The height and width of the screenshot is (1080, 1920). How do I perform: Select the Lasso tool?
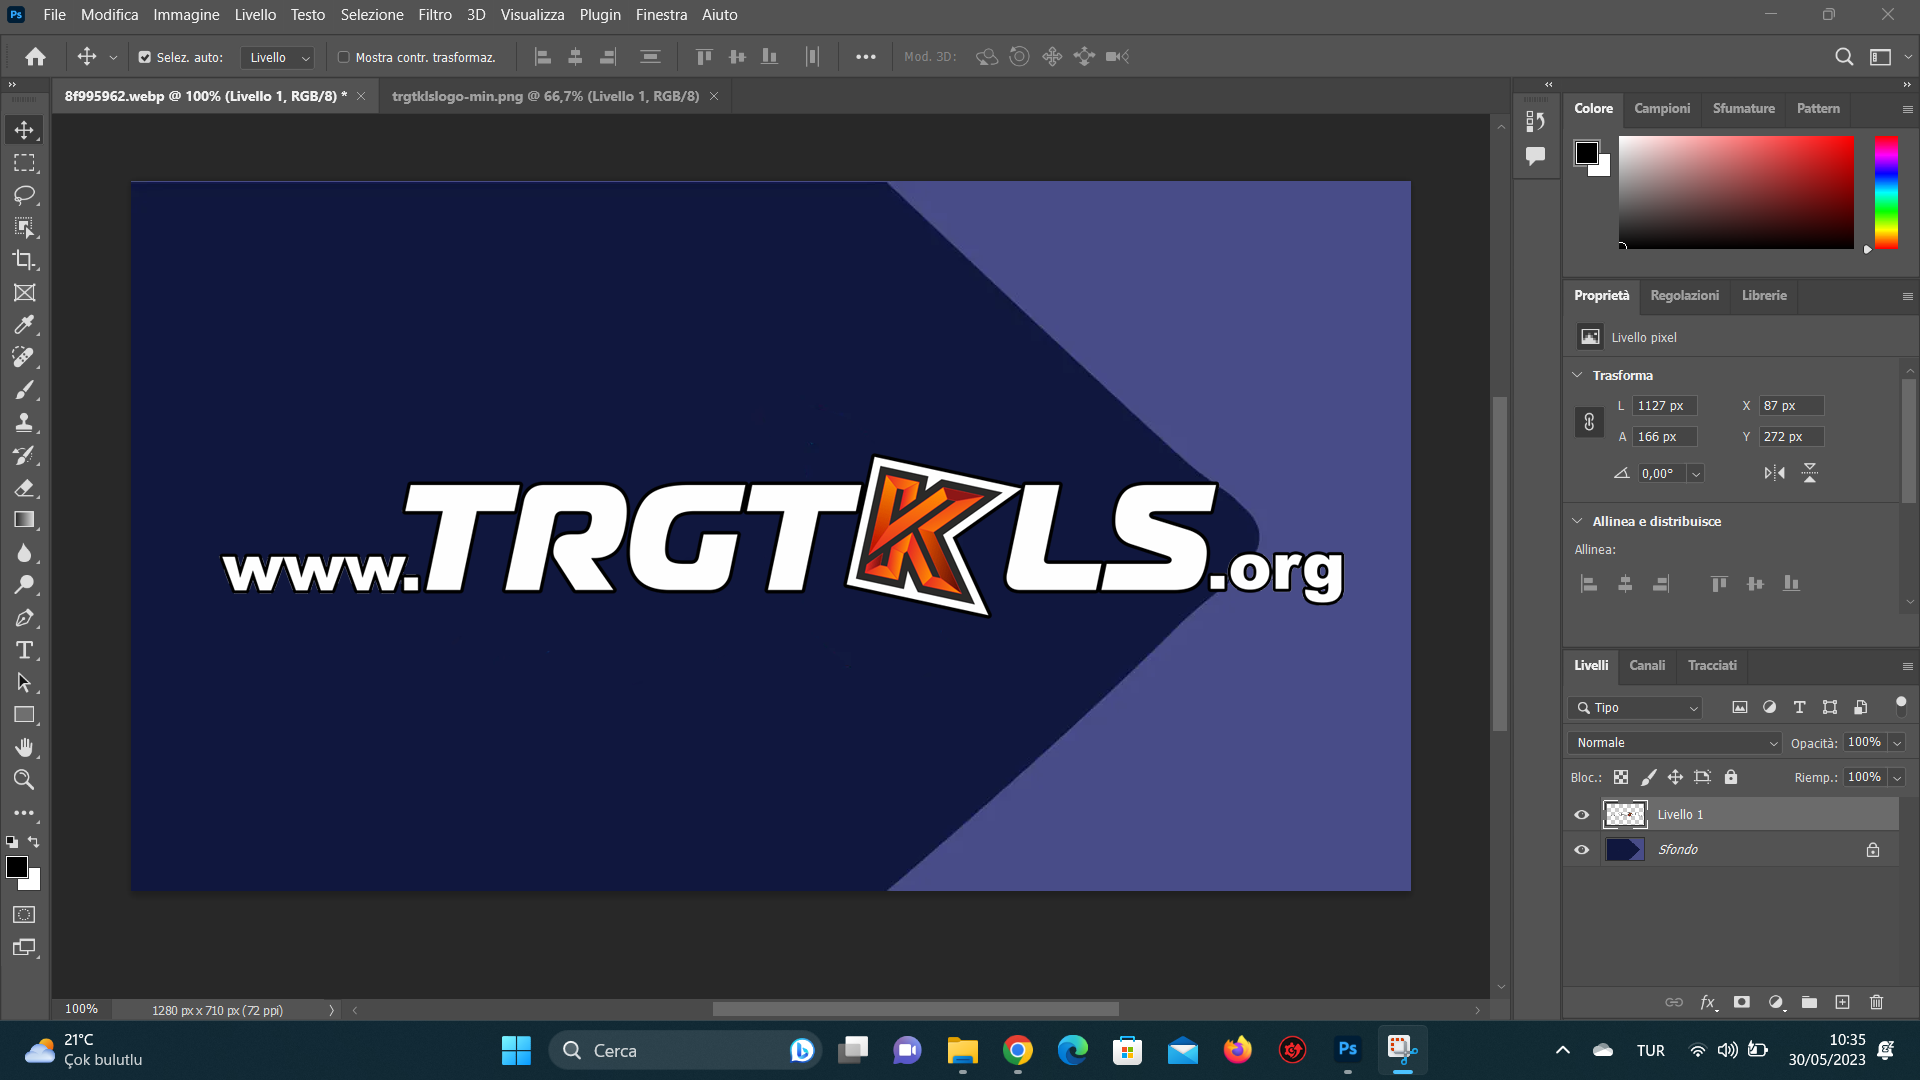tap(25, 196)
